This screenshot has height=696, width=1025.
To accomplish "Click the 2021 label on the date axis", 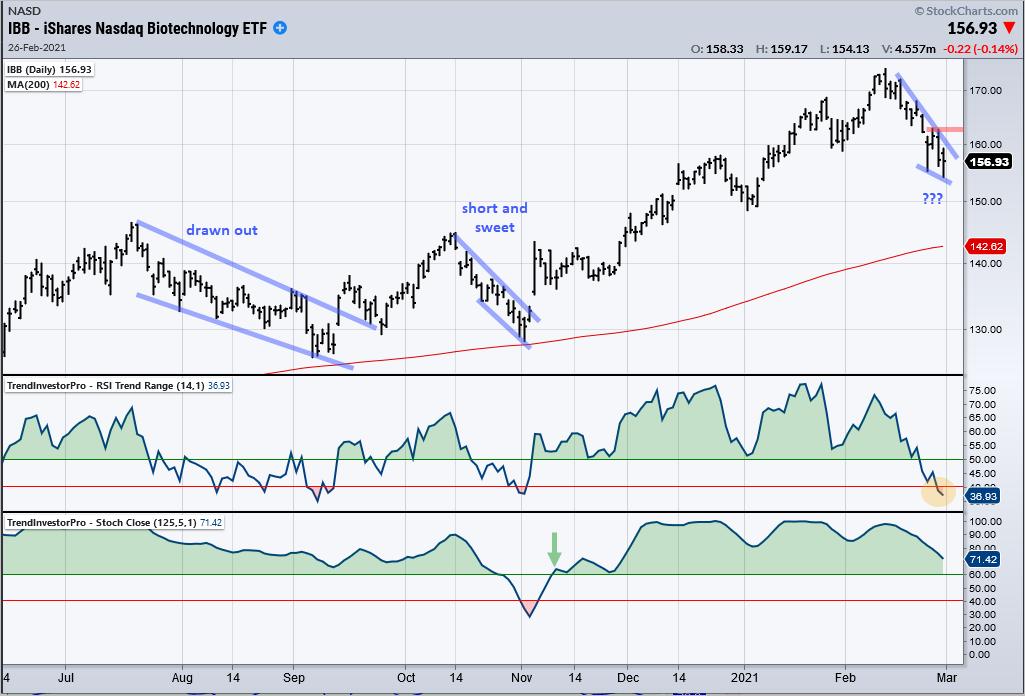I will click(746, 676).
